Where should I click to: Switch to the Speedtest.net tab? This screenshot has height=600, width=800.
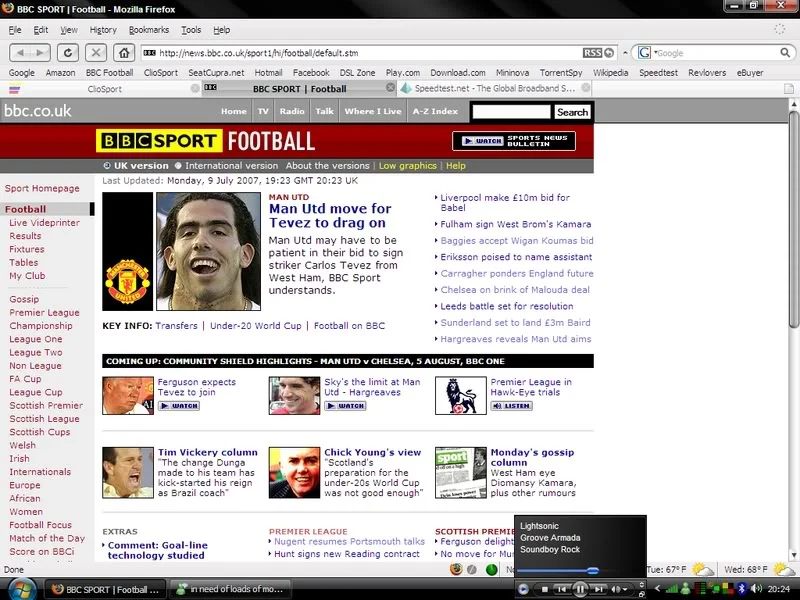[x=494, y=88]
